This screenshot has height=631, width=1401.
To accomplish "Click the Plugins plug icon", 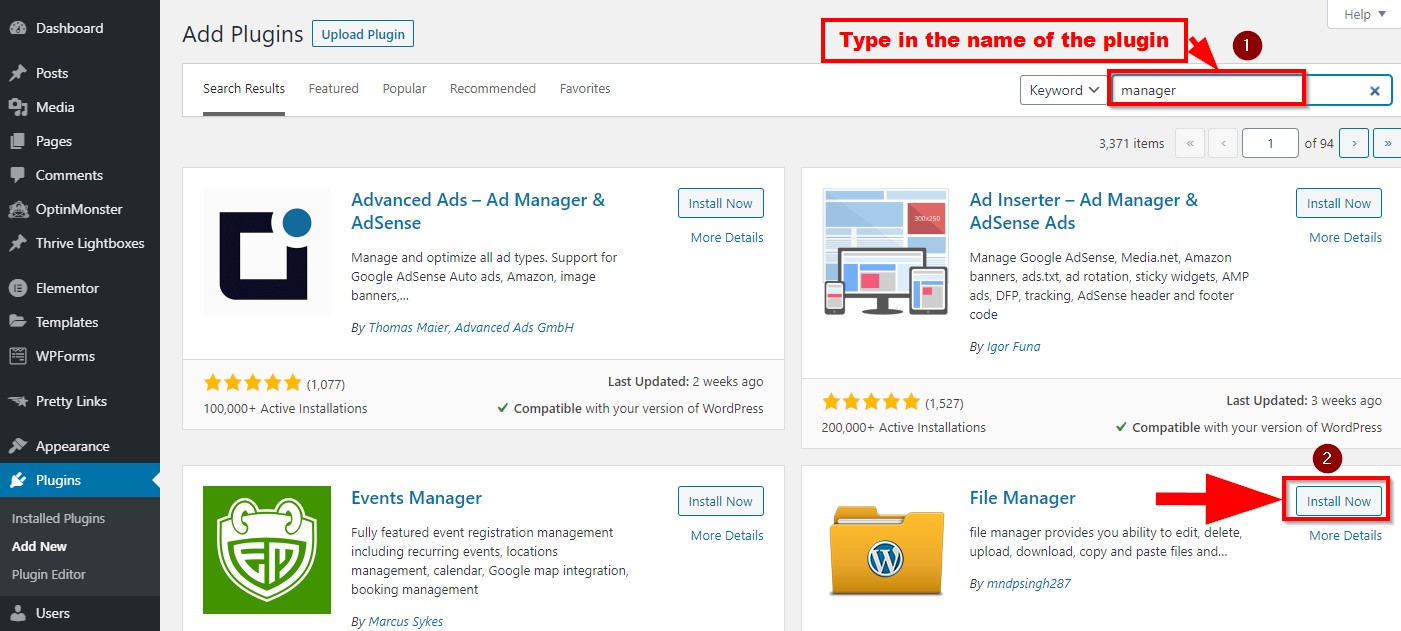I will pyautogui.click(x=17, y=480).
